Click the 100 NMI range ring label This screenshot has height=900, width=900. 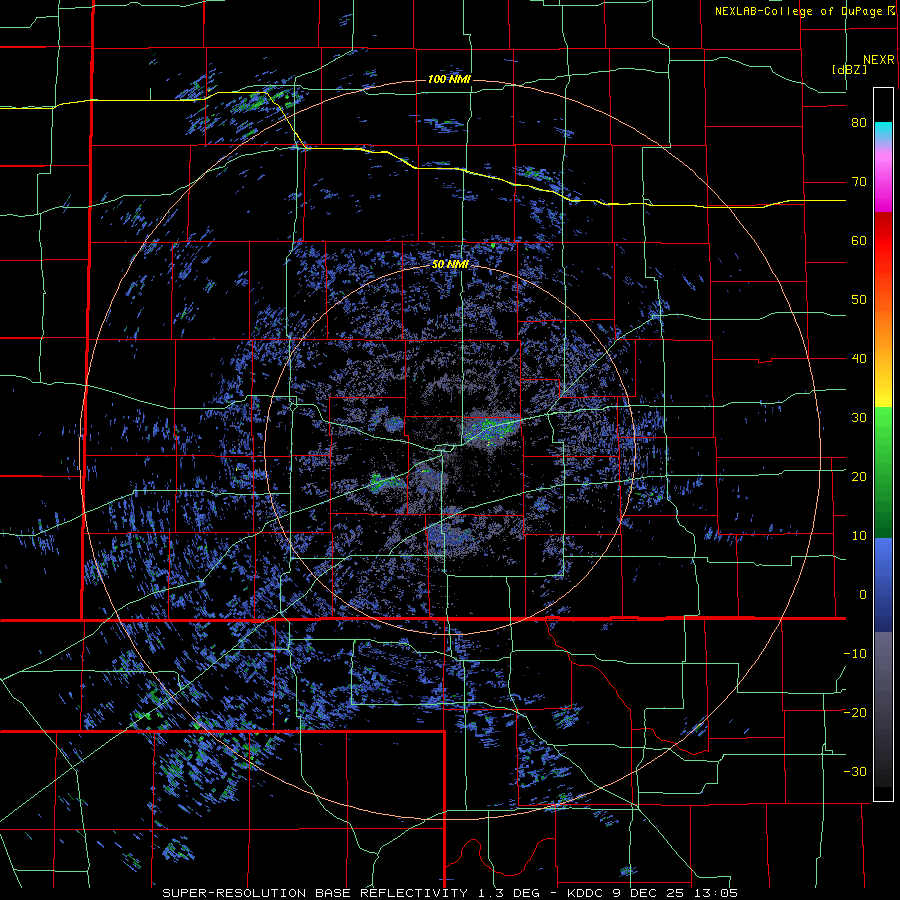coord(449,79)
